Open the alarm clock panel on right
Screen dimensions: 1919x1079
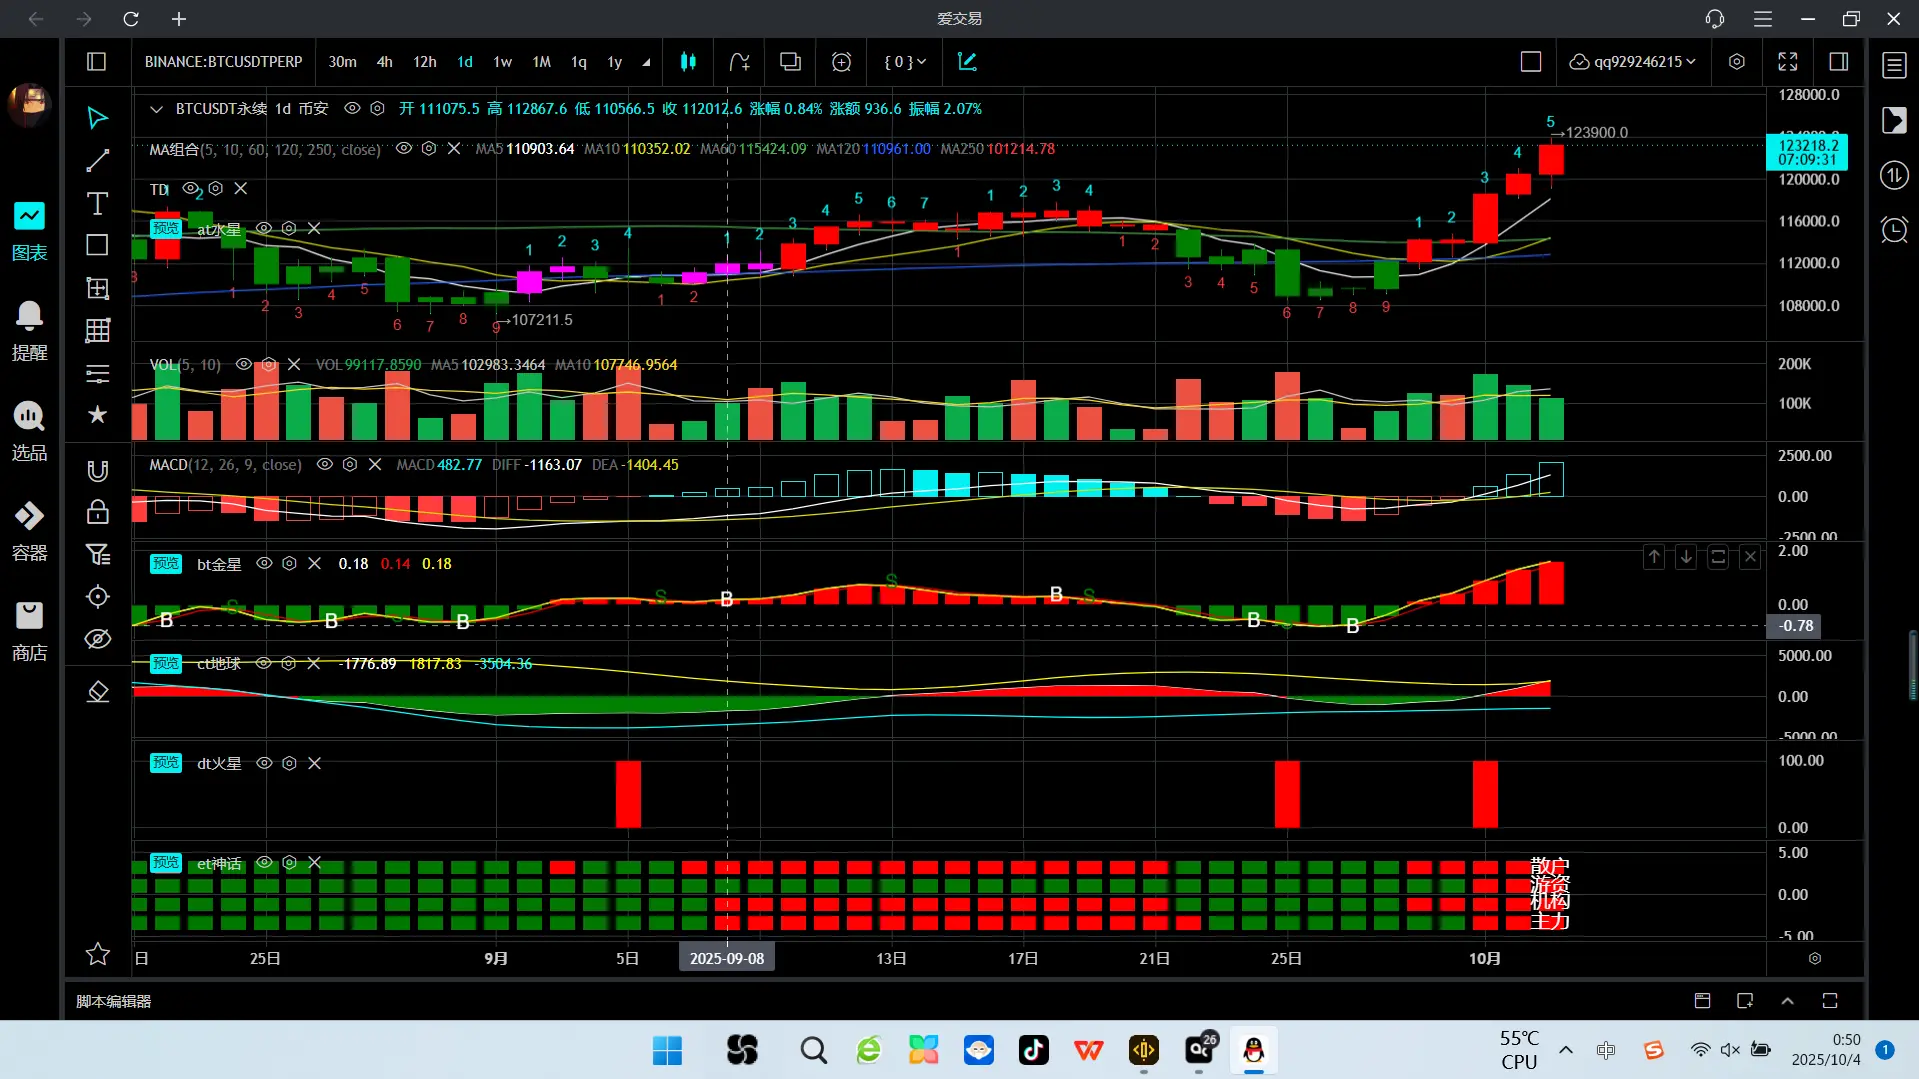pos(1894,230)
